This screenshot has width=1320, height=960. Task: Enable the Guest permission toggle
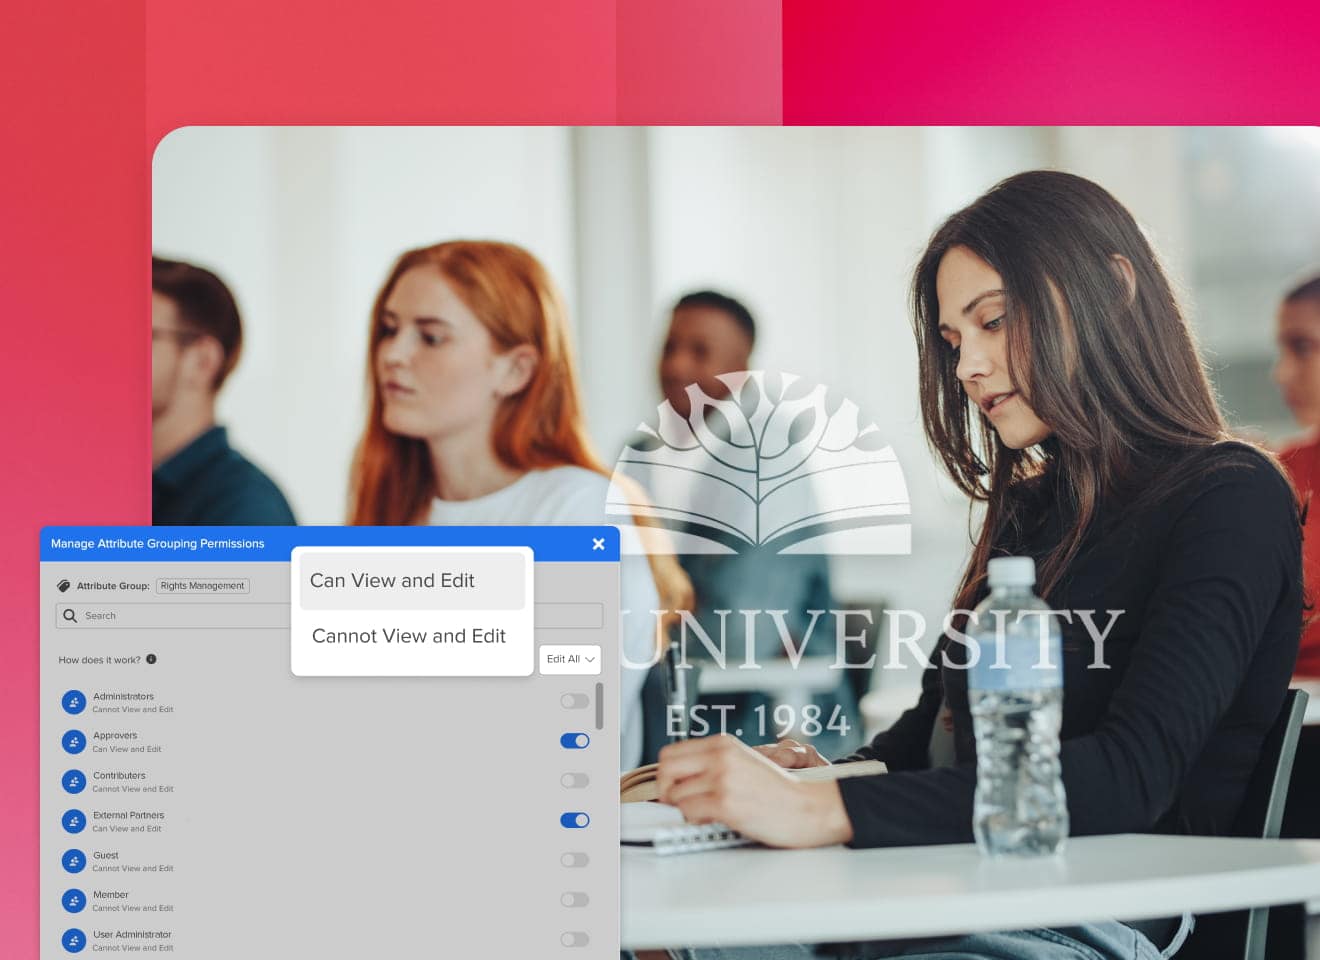click(x=574, y=860)
